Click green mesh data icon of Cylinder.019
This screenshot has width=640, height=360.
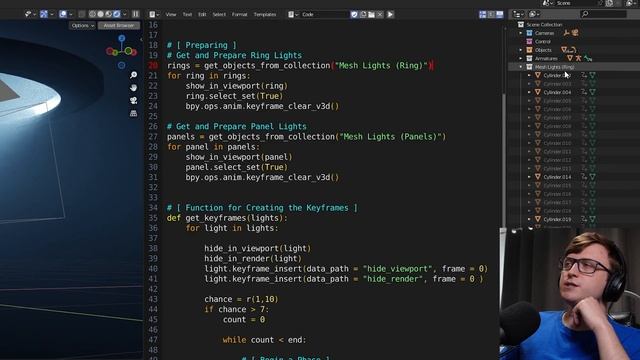(593, 219)
